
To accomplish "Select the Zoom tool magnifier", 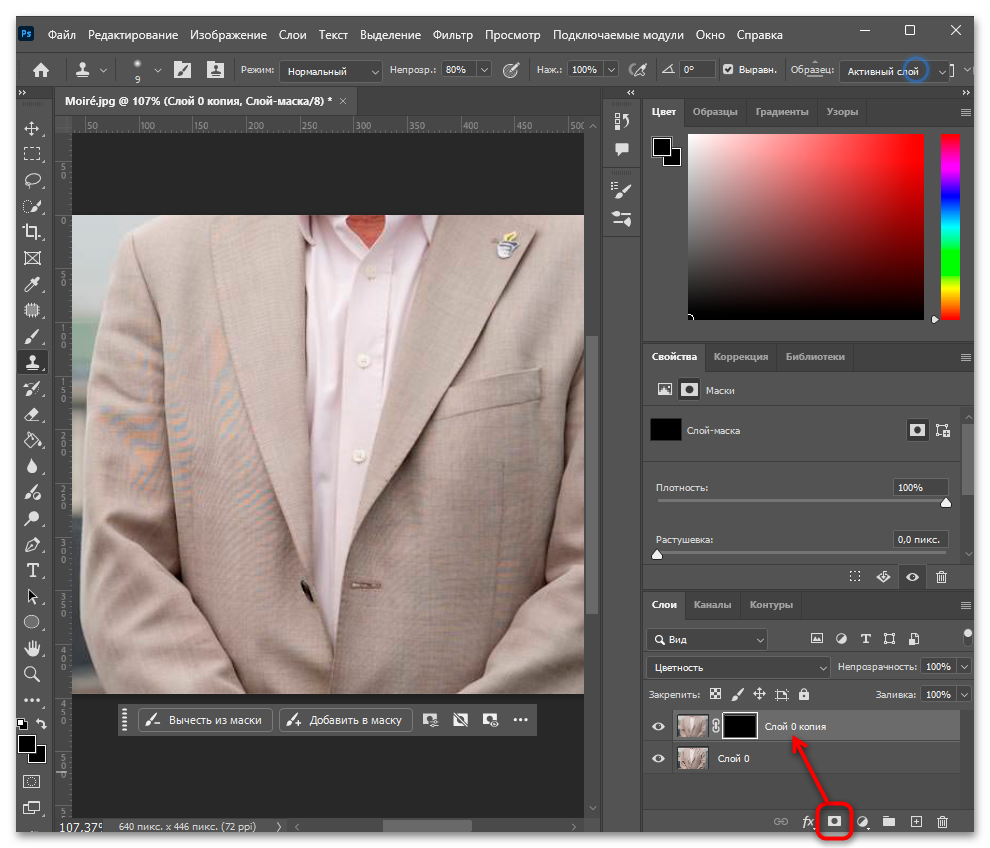I will tap(32, 674).
